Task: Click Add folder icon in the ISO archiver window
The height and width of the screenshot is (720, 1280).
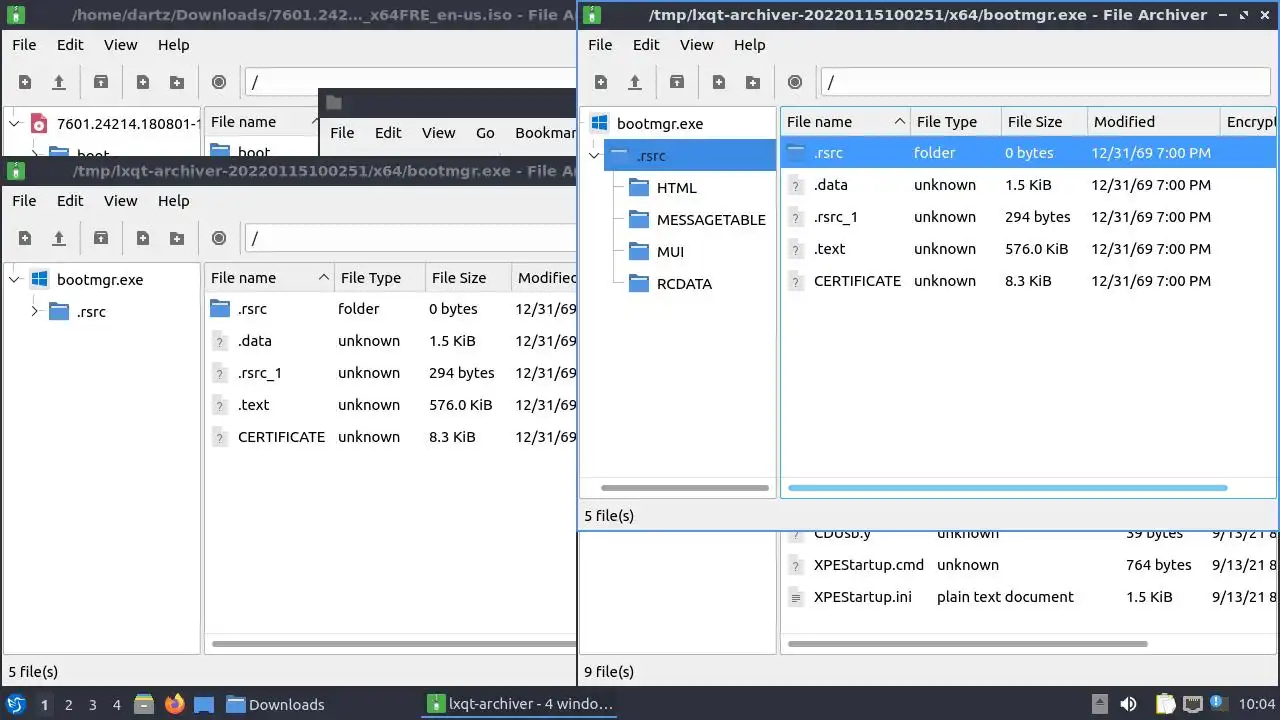Action: (x=177, y=82)
